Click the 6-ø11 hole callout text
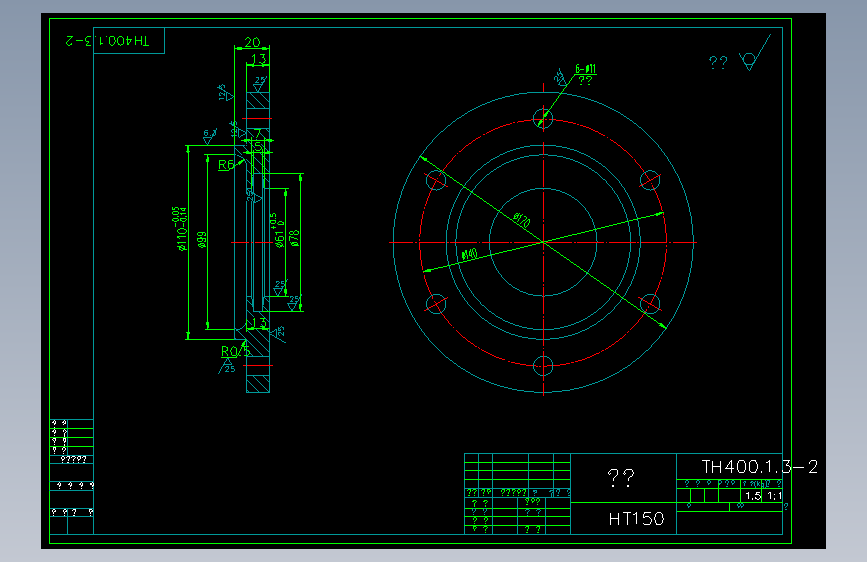 pos(586,69)
